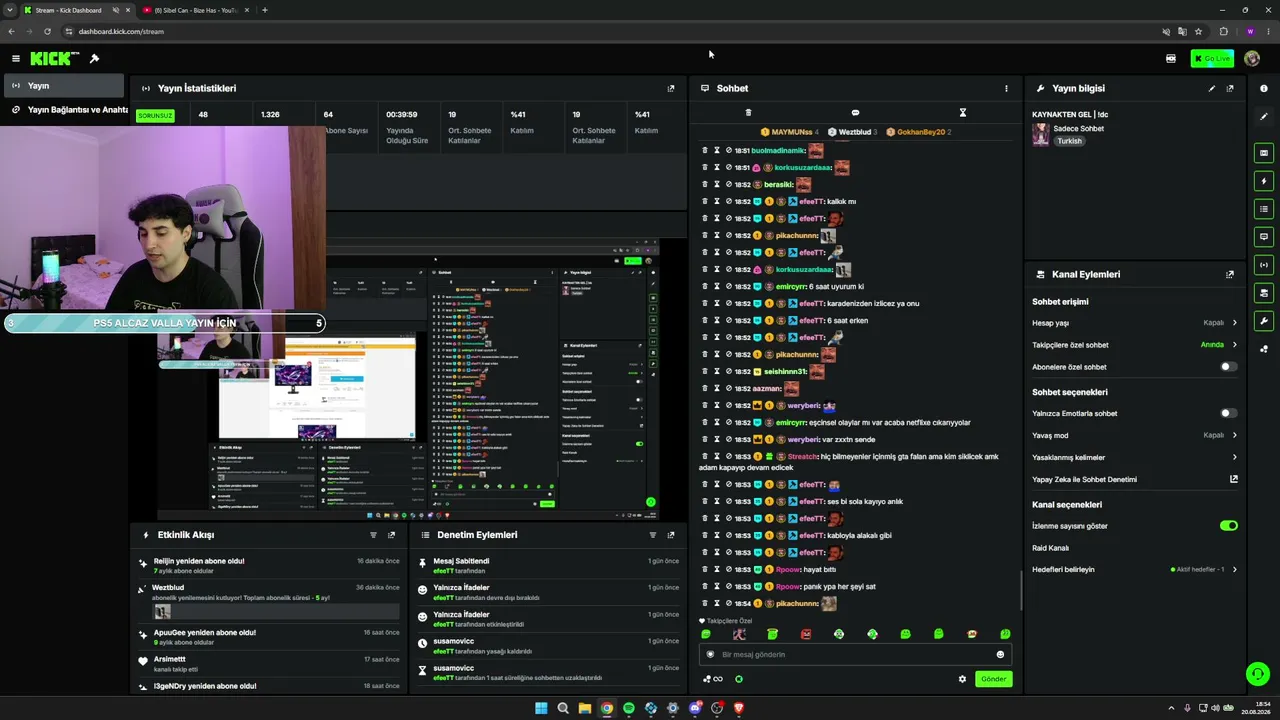
Task: Open chat settings gear next to Gönder
Action: 962,679
